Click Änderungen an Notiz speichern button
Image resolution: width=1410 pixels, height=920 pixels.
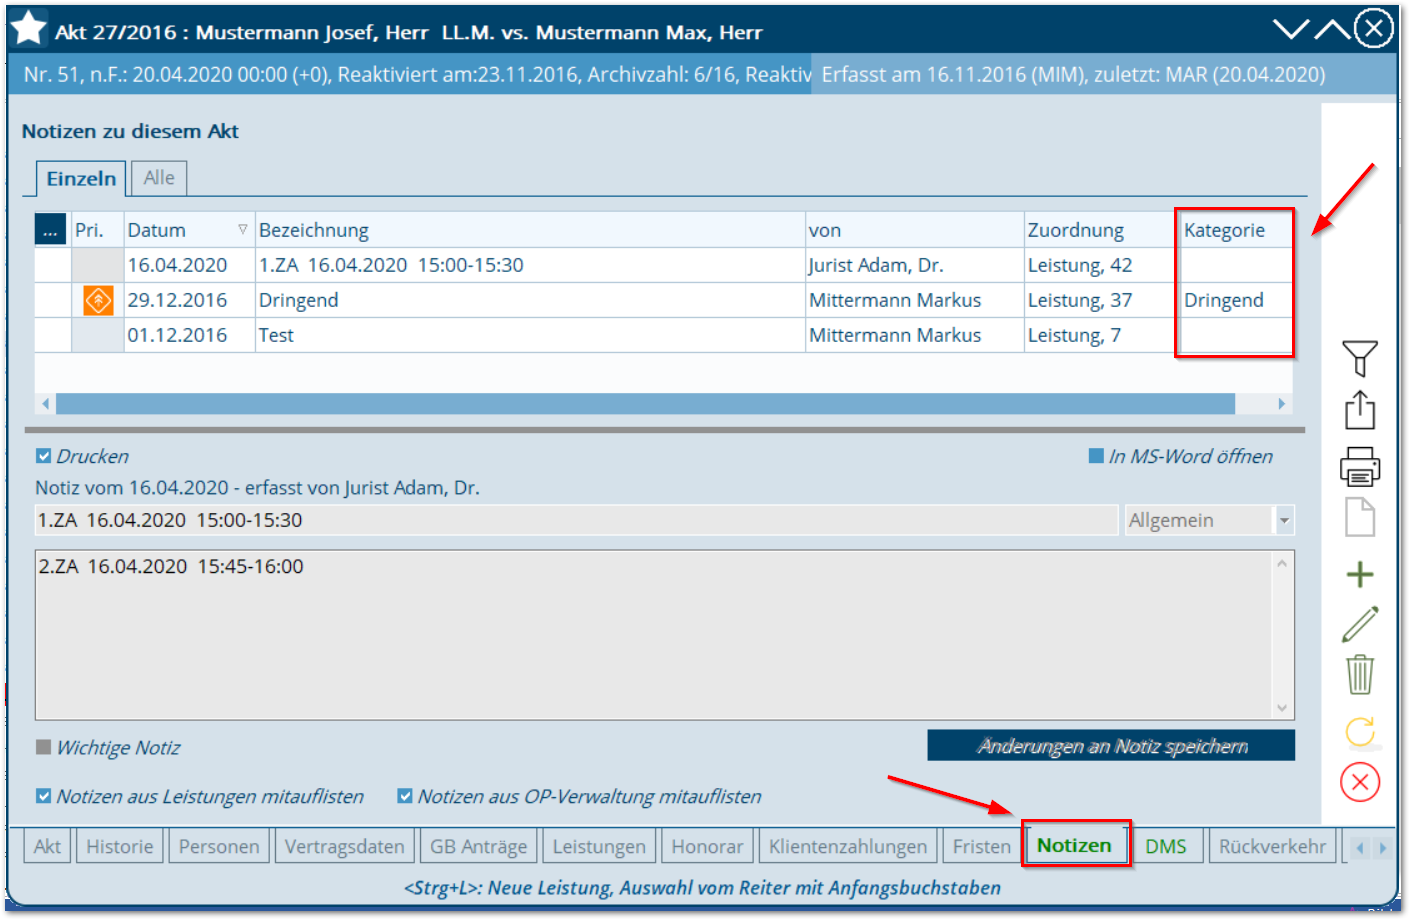point(1111,745)
